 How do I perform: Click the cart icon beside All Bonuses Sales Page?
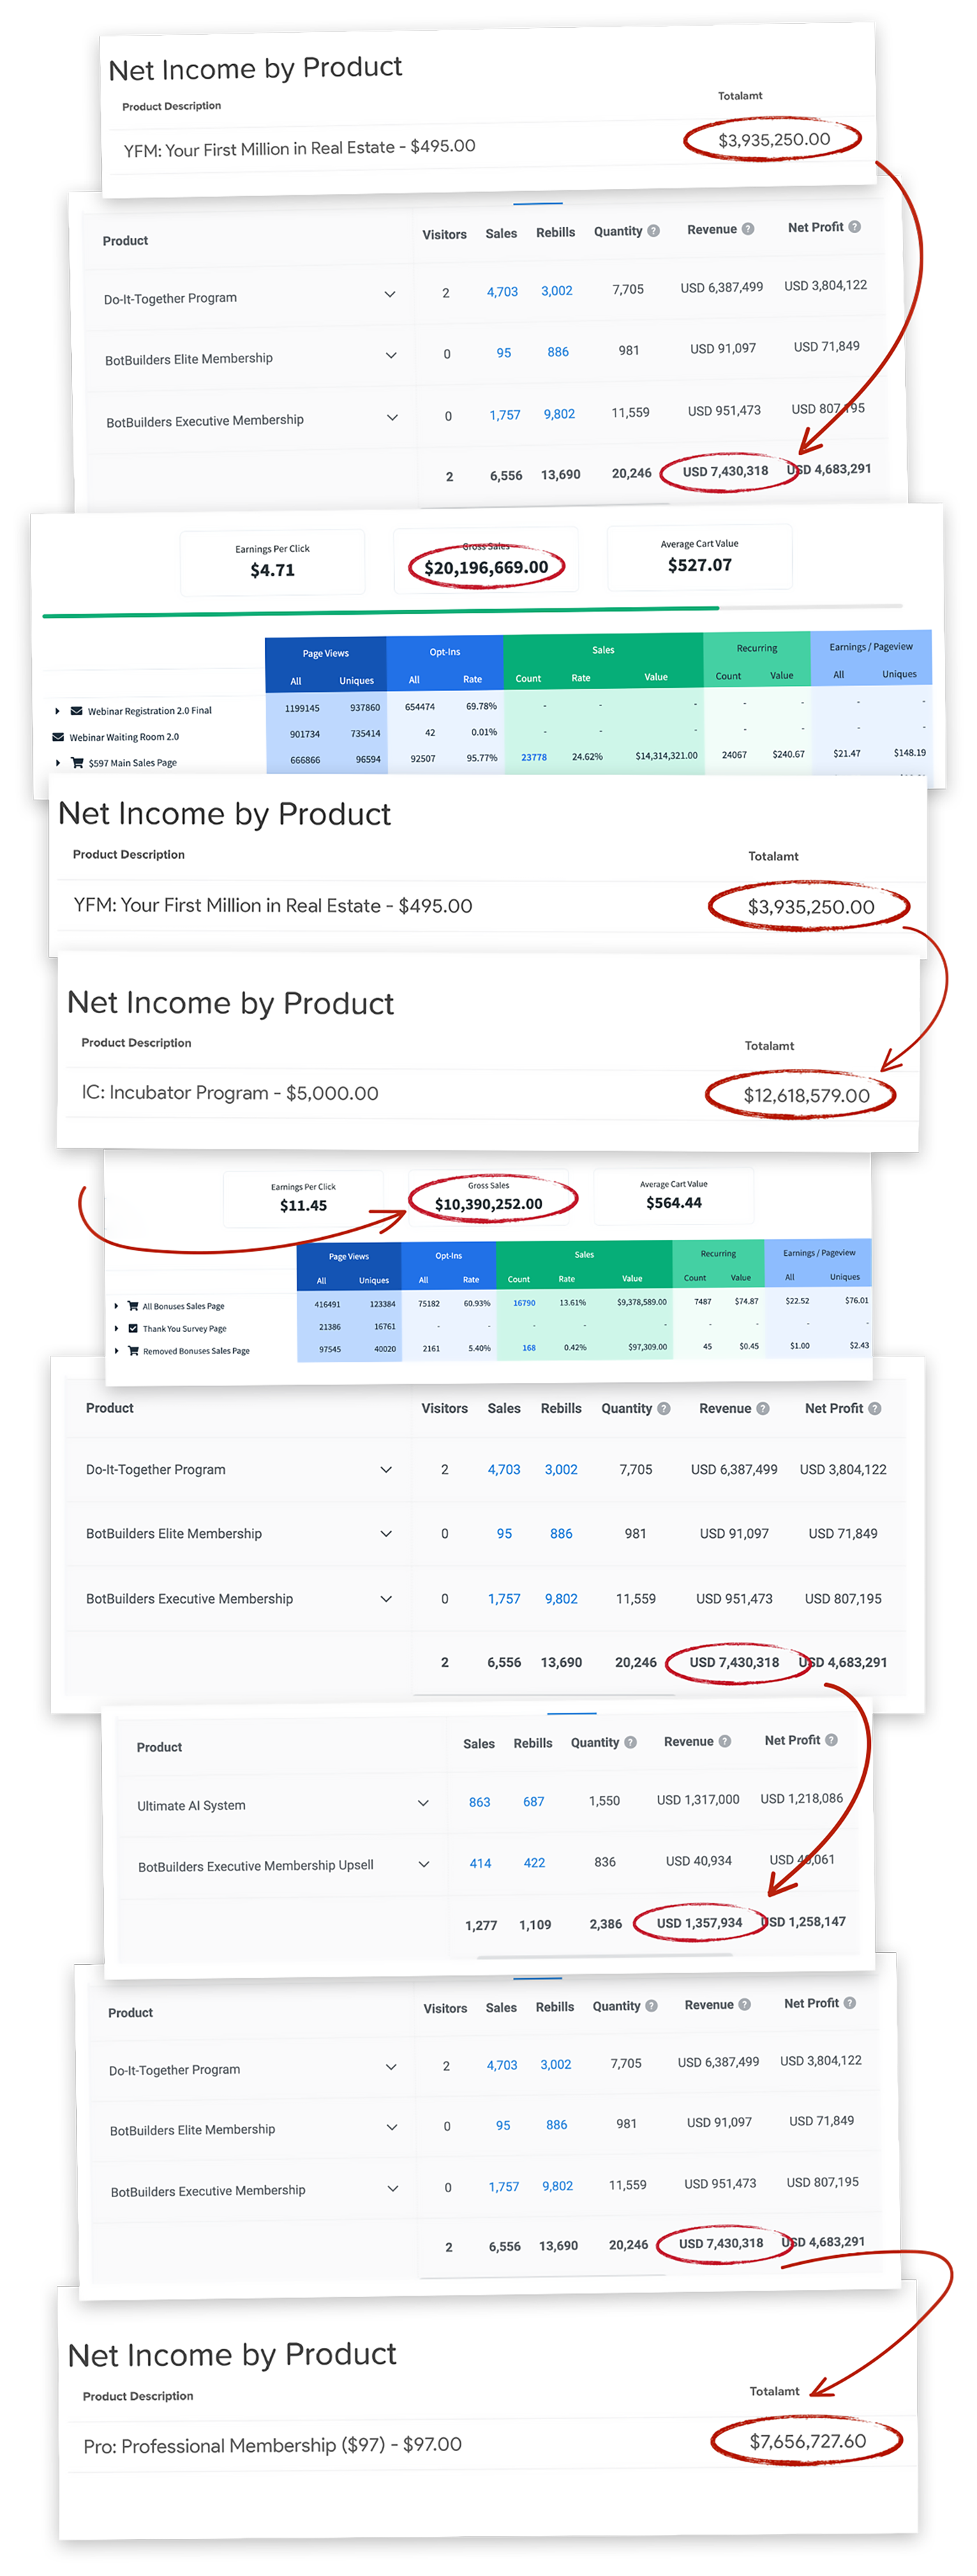(x=133, y=1305)
